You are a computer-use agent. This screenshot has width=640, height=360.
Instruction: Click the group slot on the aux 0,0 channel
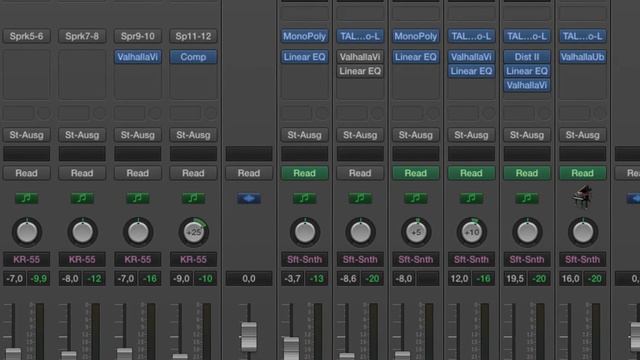point(249,154)
